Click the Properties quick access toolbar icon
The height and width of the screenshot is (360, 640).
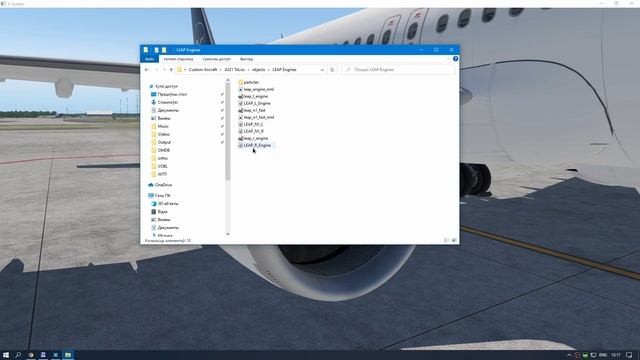point(156,50)
